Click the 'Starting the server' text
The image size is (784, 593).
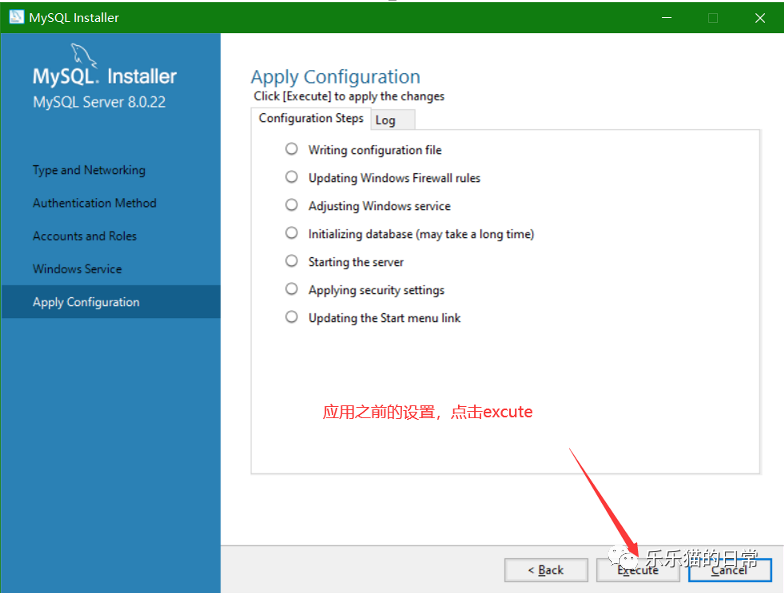[x=356, y=262]
